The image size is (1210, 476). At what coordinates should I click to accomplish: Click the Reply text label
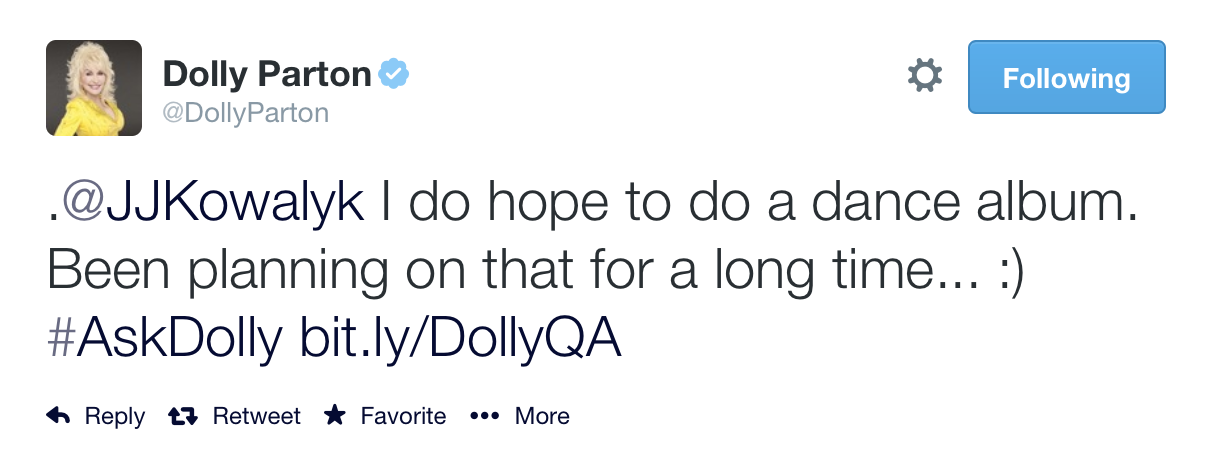[x=114, y=416]
